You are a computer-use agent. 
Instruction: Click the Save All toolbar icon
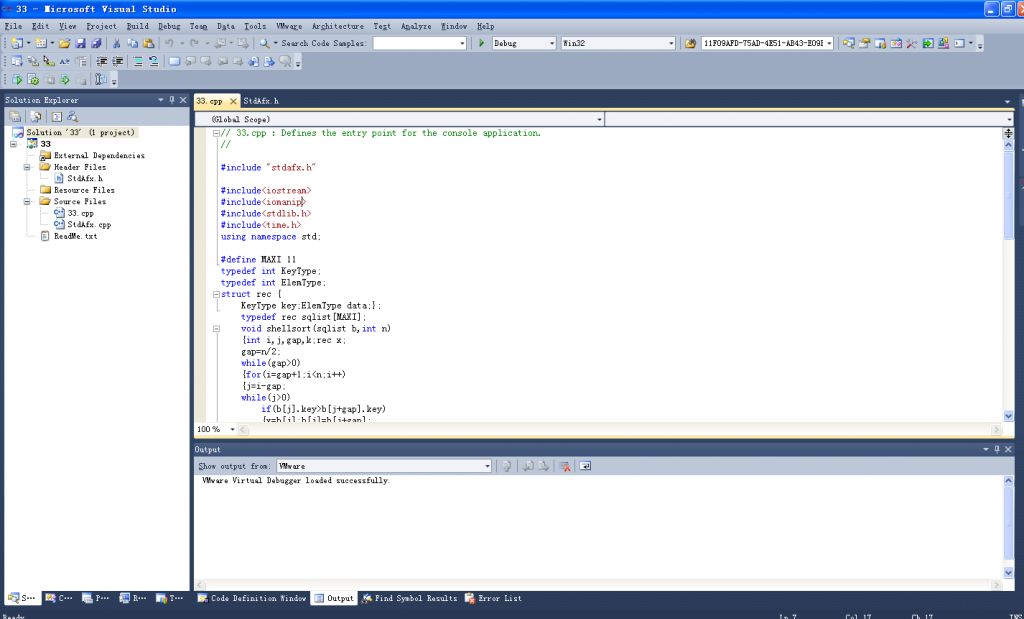click(x=96, y=43)
